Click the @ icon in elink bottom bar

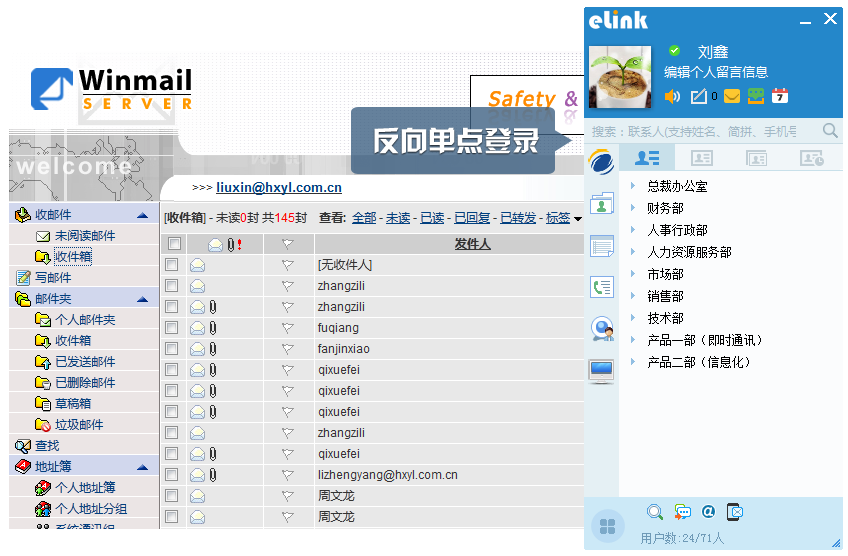[708, 511]
